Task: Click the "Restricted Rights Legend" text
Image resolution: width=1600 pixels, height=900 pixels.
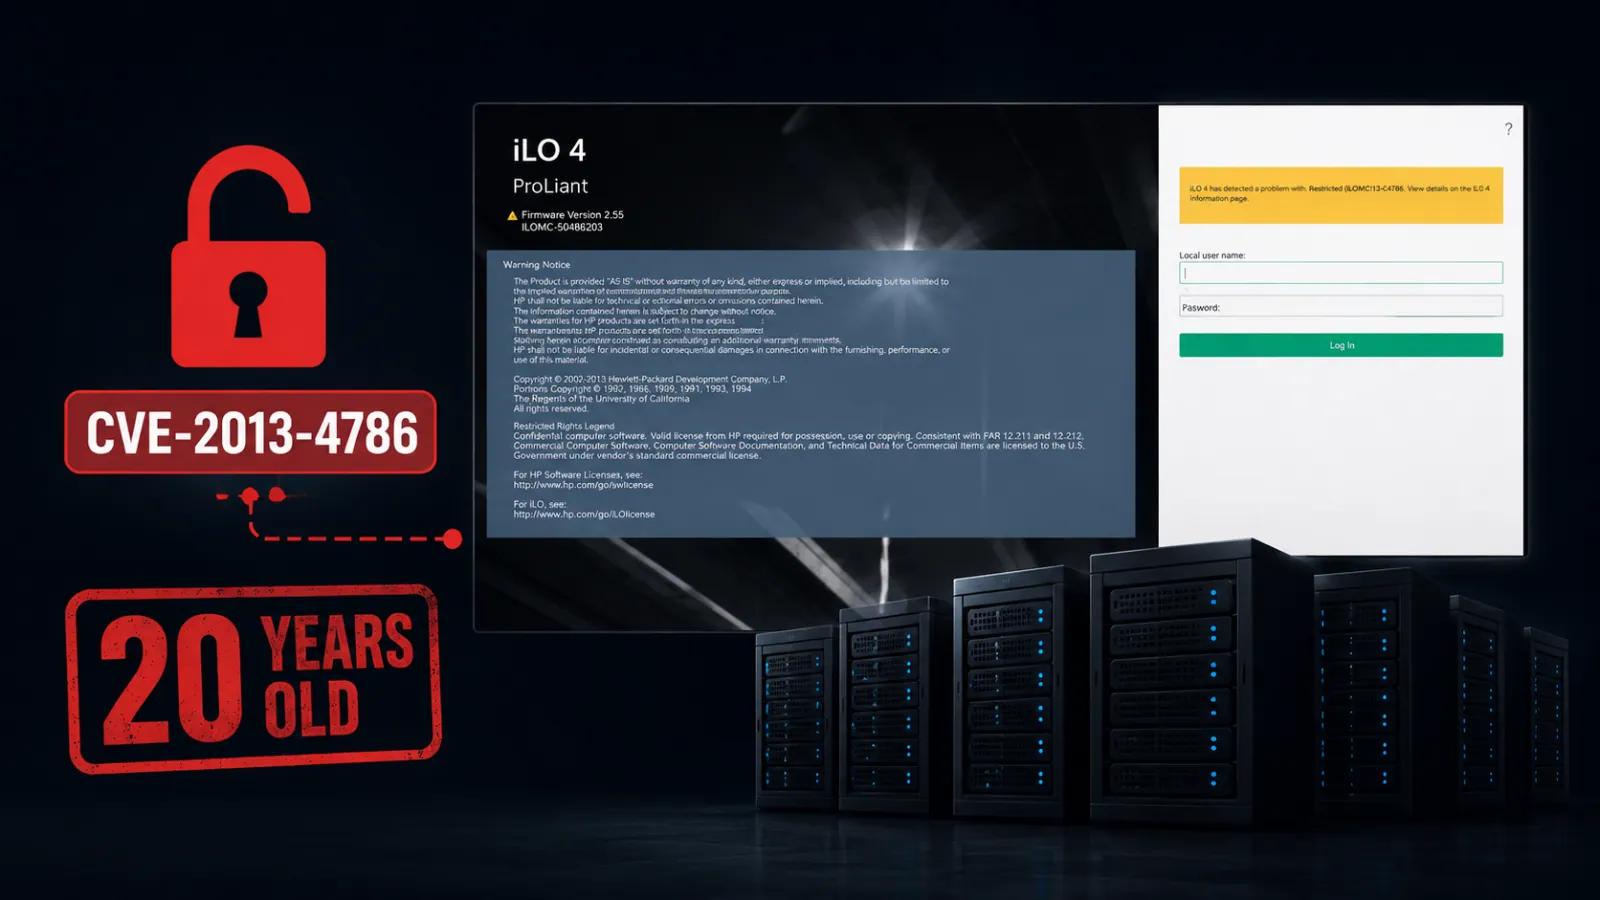Action: (563, 426)
